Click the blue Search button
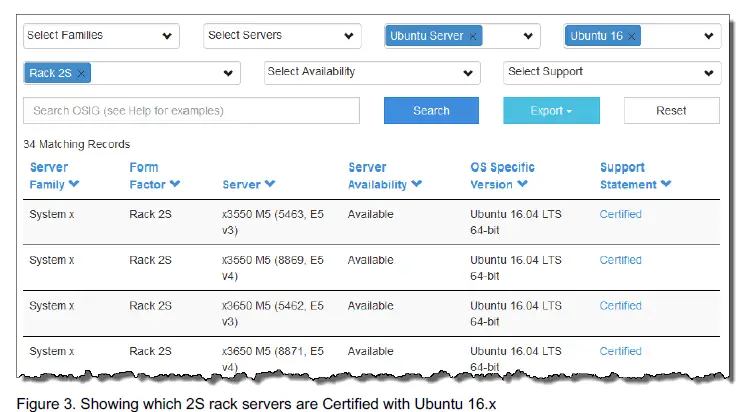The height and width of the screenshot is (412, 744). [431, 111]
